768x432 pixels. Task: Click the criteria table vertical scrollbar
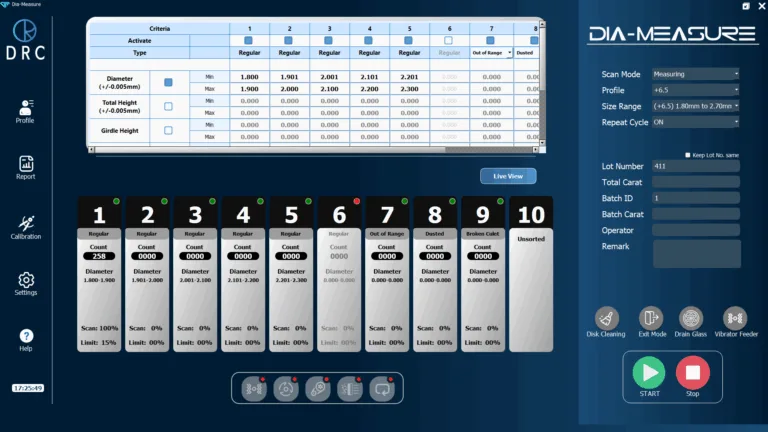tap(542, 83)
